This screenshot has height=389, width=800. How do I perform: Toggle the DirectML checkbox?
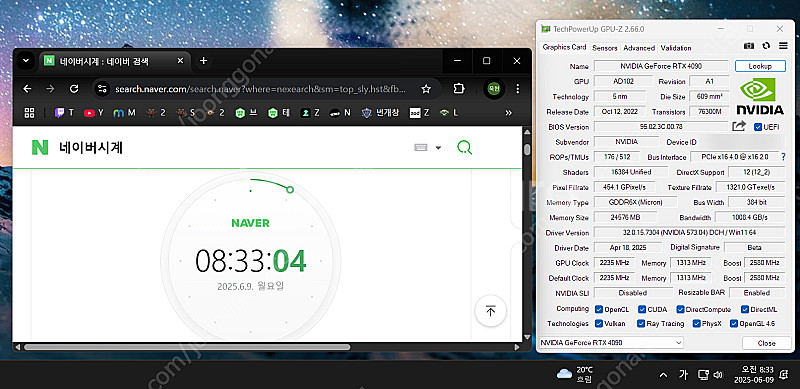(745, 309)
